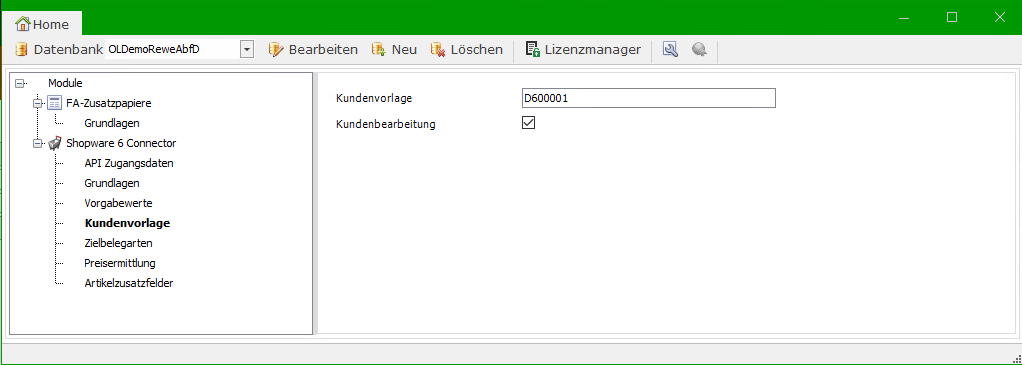
Task: Click the FA-Zusatzpapiere document icon
Action: coord(55,103)
